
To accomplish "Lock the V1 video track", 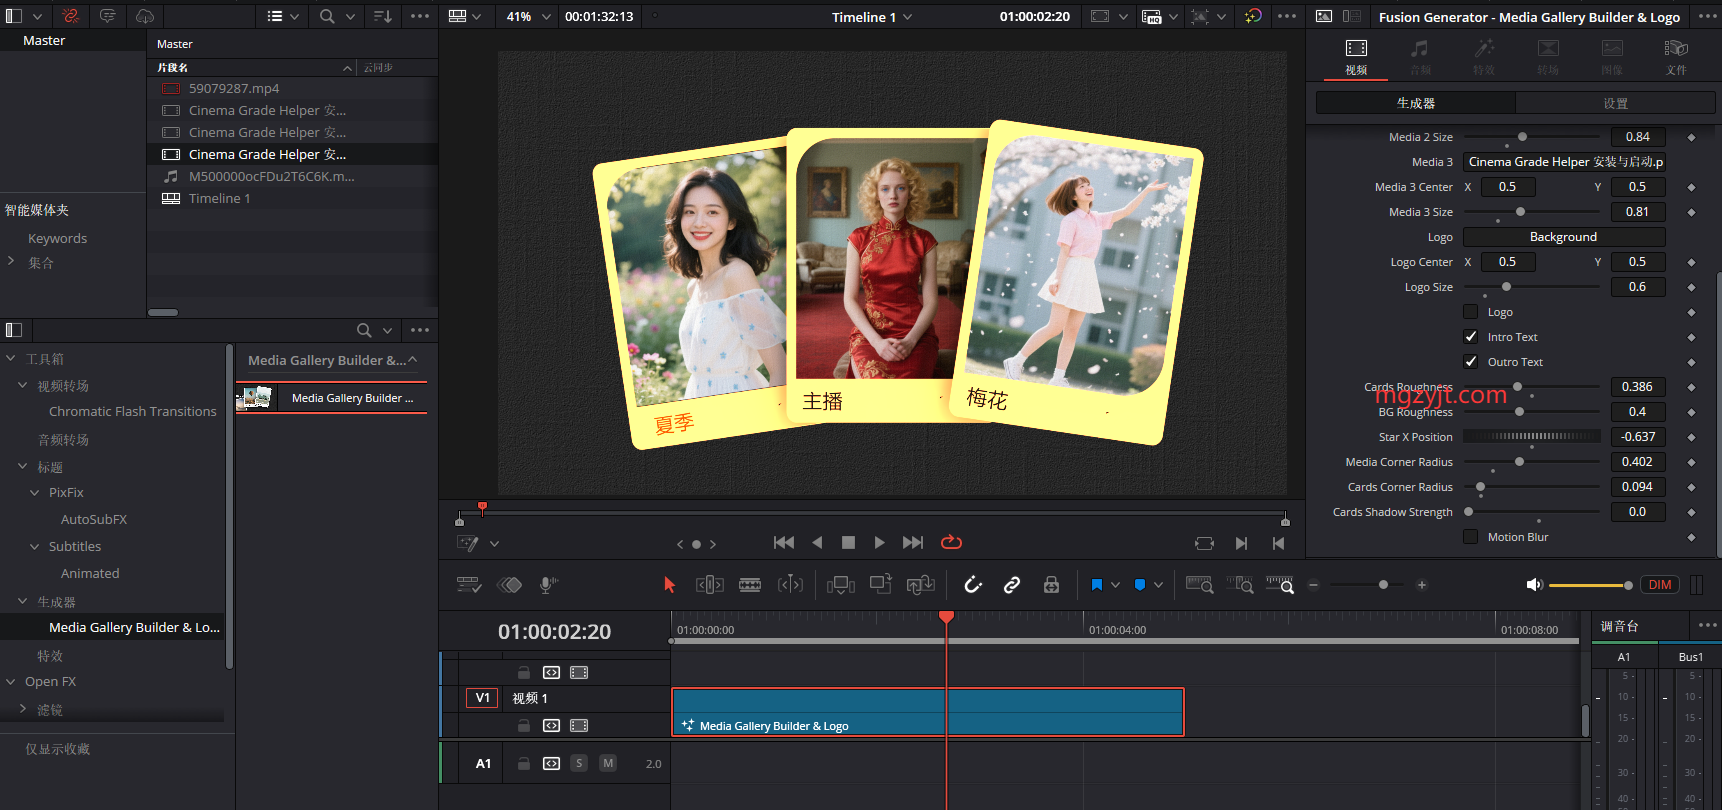I will point(523,725).
